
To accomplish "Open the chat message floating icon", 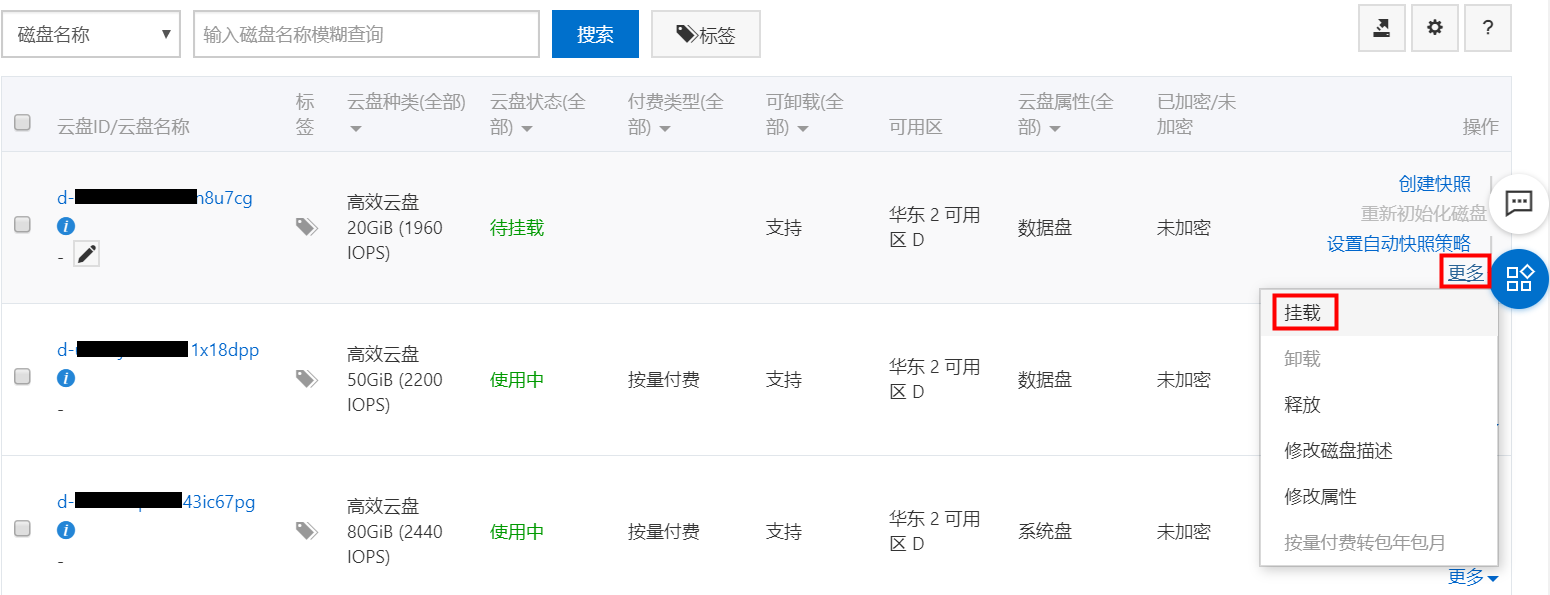I will (x=1519, y=203).
